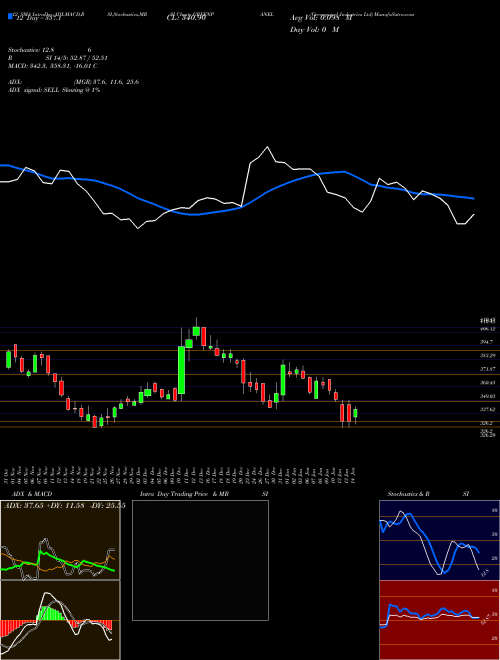Screen dimensions: 500x660
Task: Click the last green candlestick on the right
Action: click(355, 413)
